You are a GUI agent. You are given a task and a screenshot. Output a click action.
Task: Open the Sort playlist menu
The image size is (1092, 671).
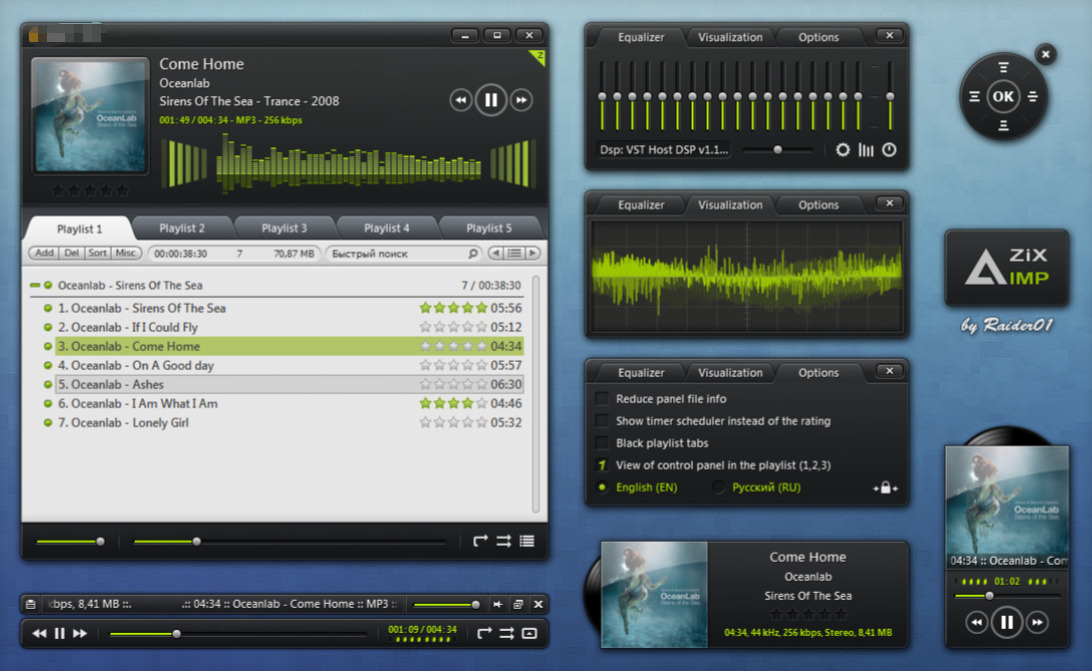coord(98,253)
